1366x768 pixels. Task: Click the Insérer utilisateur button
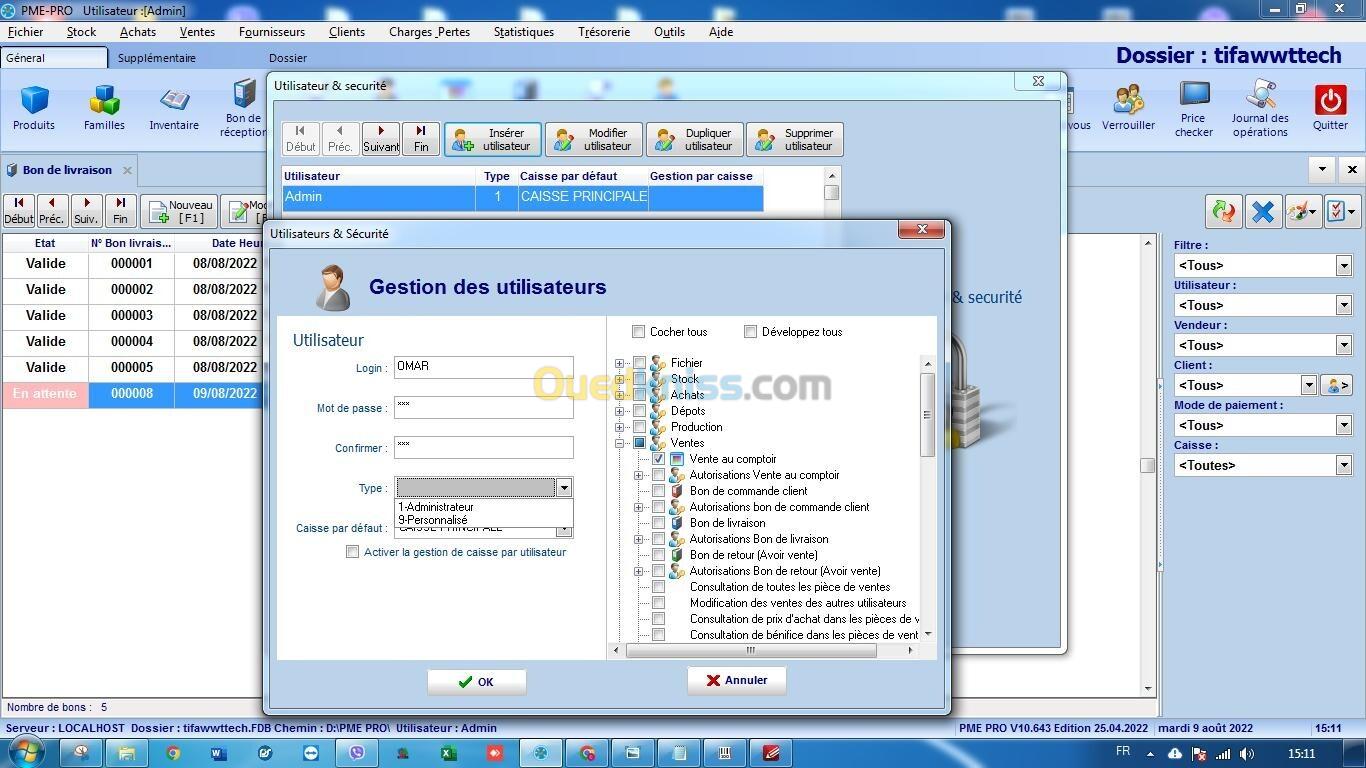[493, 140]
